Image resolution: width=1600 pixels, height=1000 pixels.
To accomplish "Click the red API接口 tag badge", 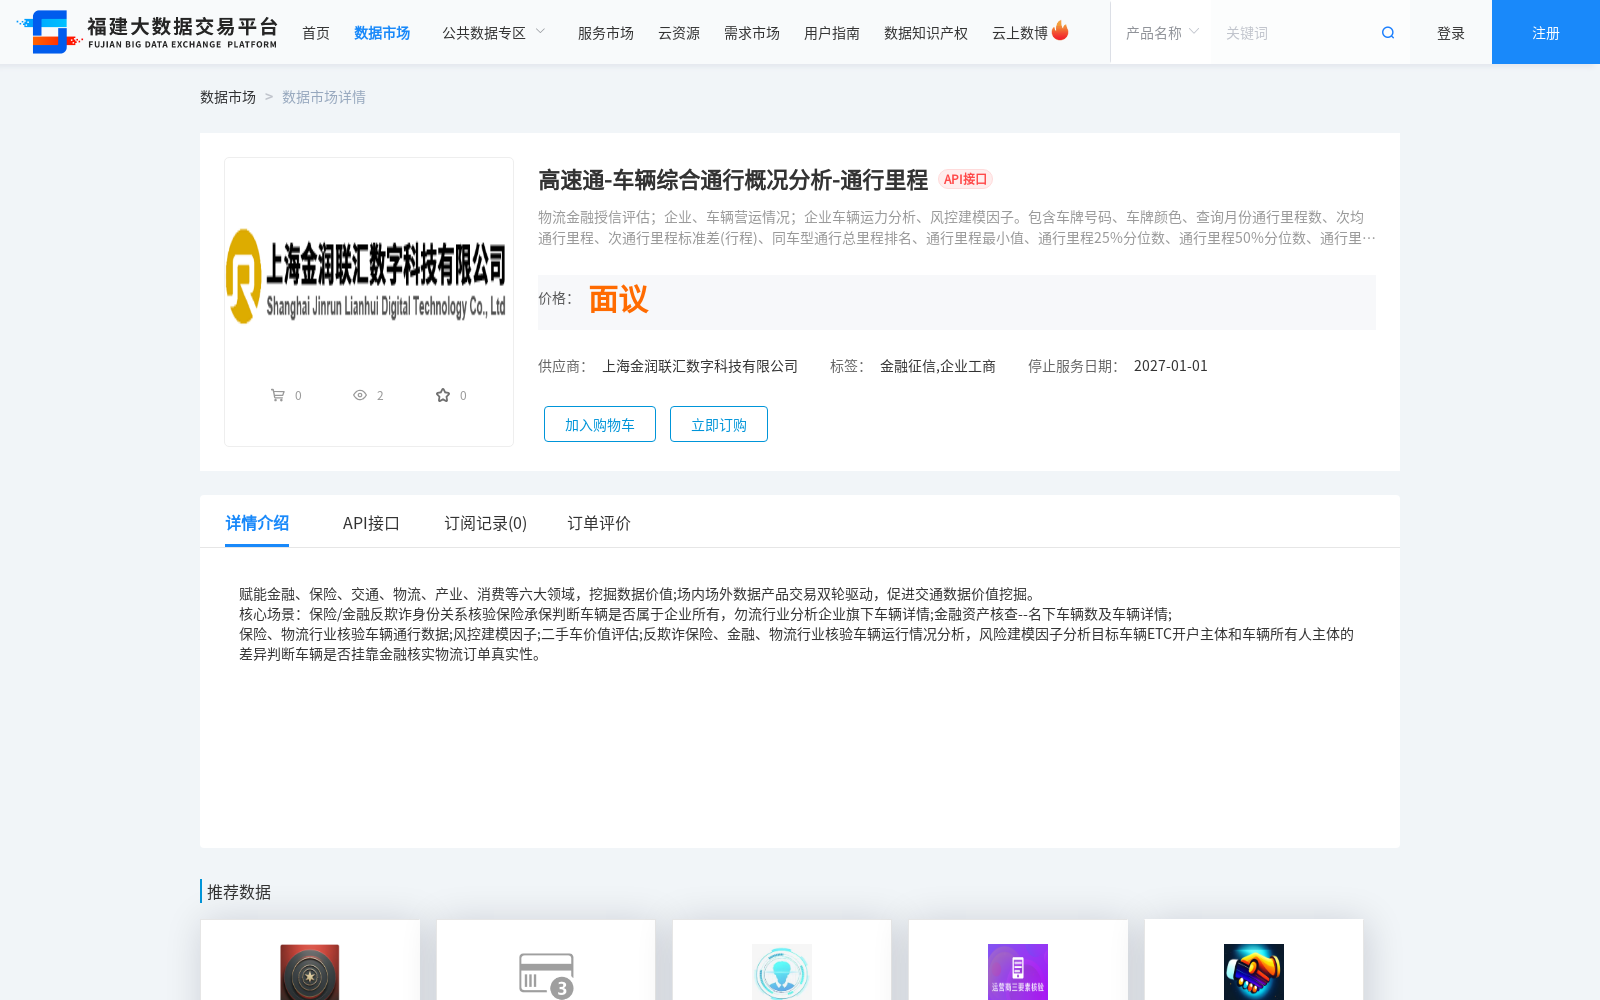I will click(x=965, y=179).
